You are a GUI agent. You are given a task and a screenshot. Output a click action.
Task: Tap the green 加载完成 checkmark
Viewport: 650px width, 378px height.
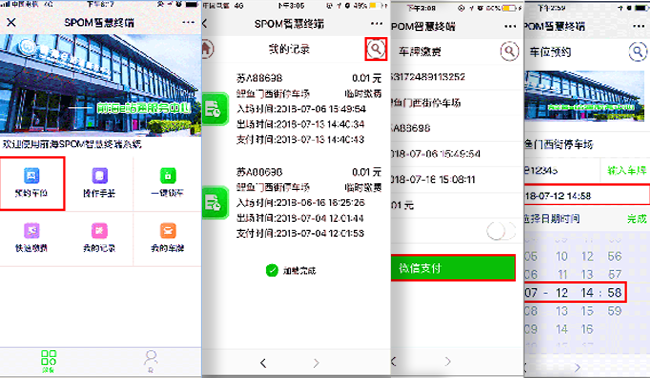pyautogui.click(x=272, y=271)
